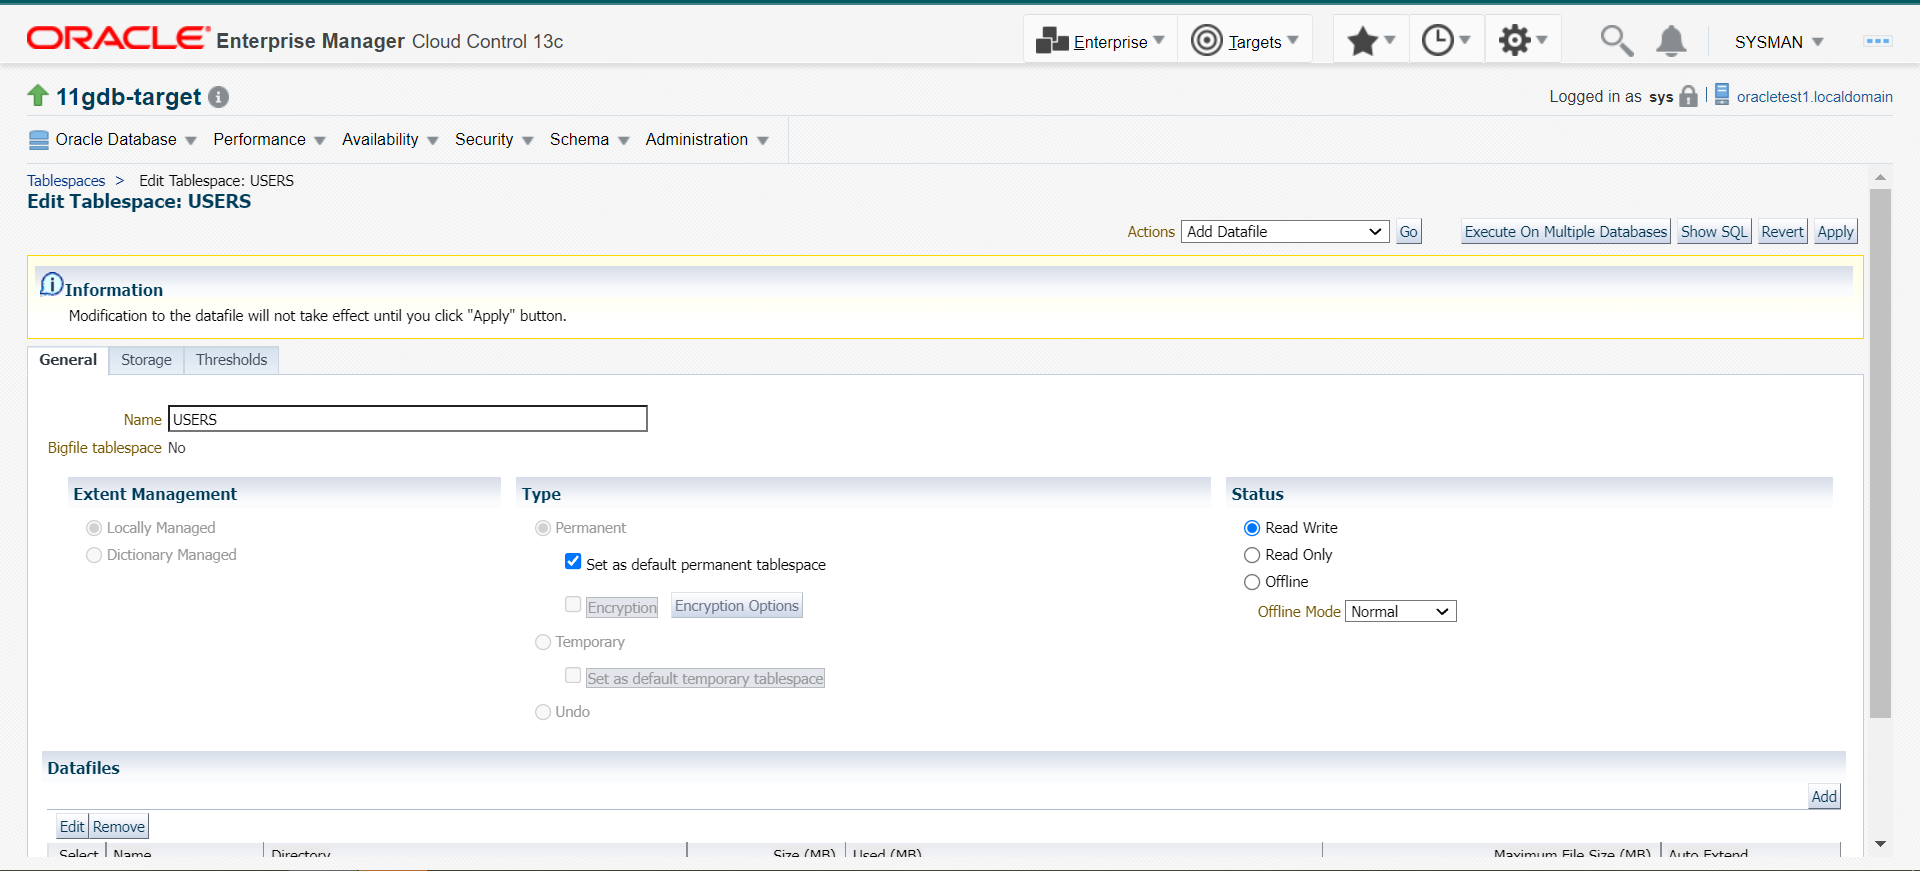This screenshot has width=1920, height=871.
Task: Click the Oracle Database stack icon
Action: 39,140
